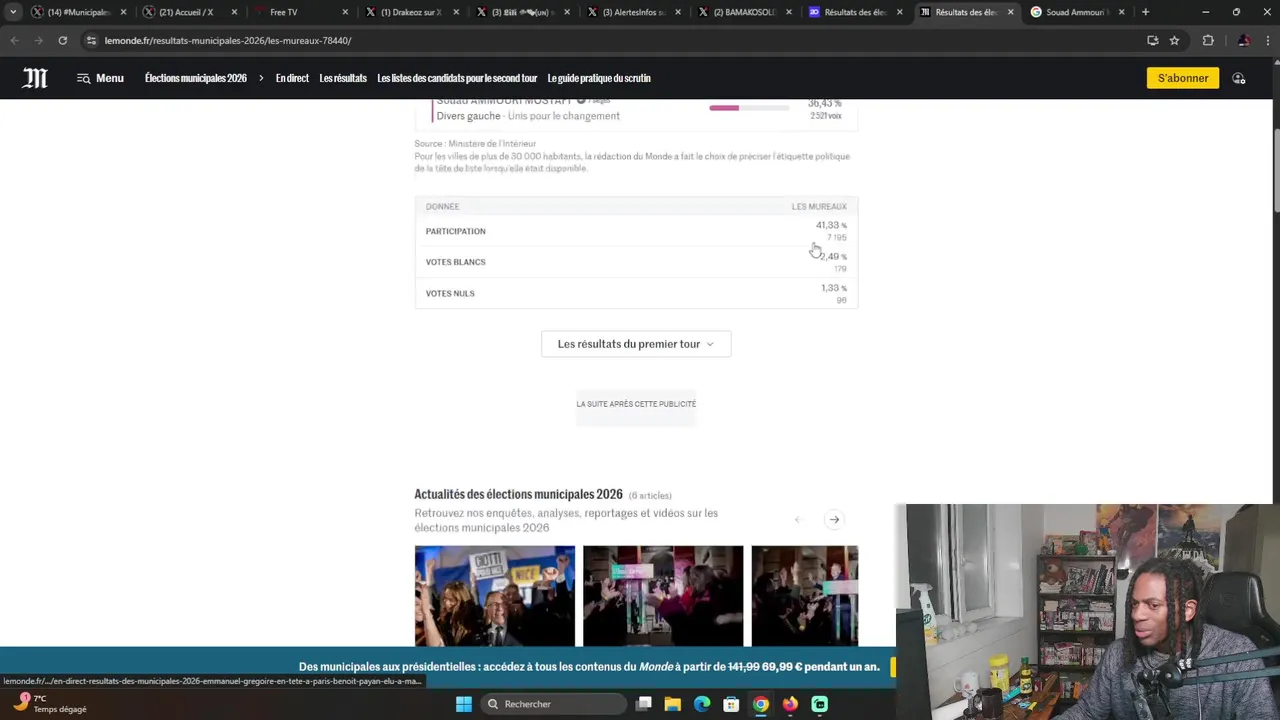This screenshot has height=720, width=1280.
Task: Click the taskbar Rechercher search box
Action: click(x=553, y=704)
